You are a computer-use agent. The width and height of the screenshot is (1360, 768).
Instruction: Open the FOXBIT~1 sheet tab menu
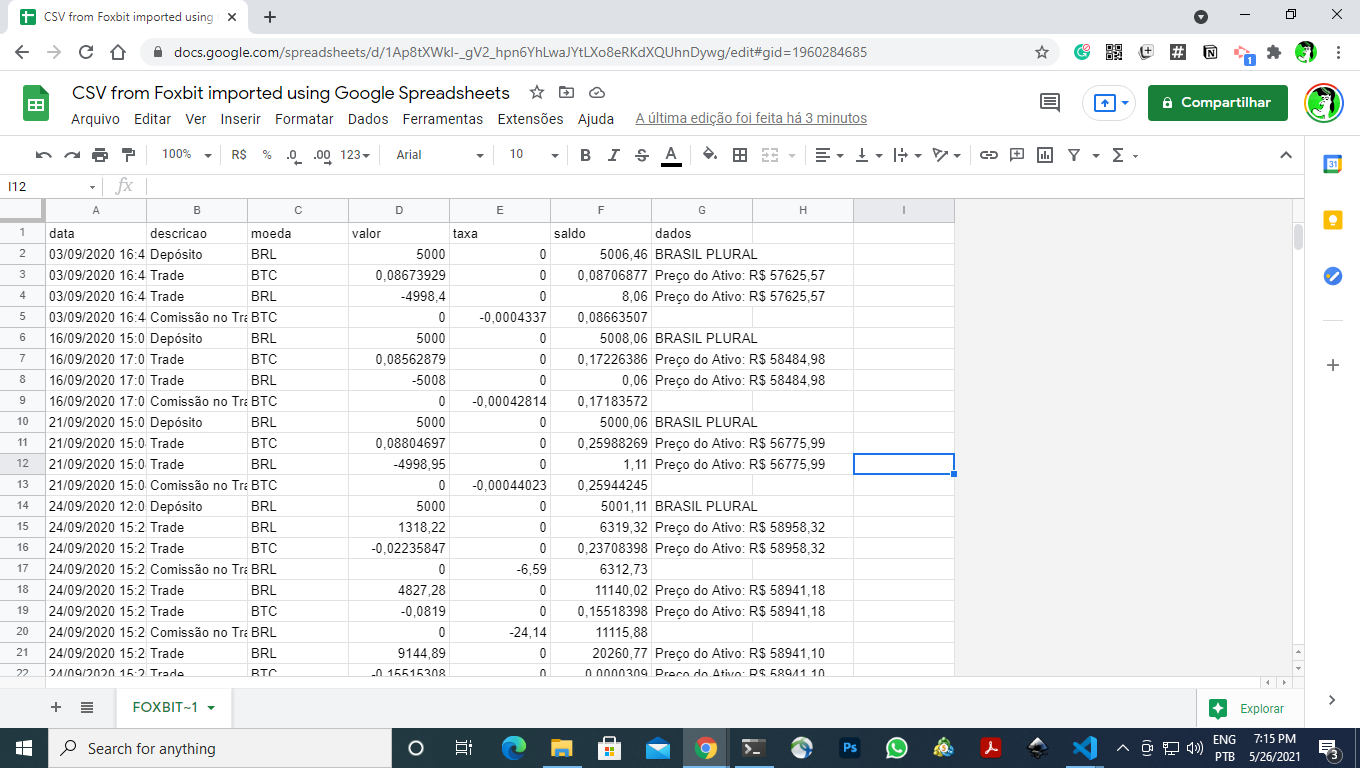coord(211,705)
